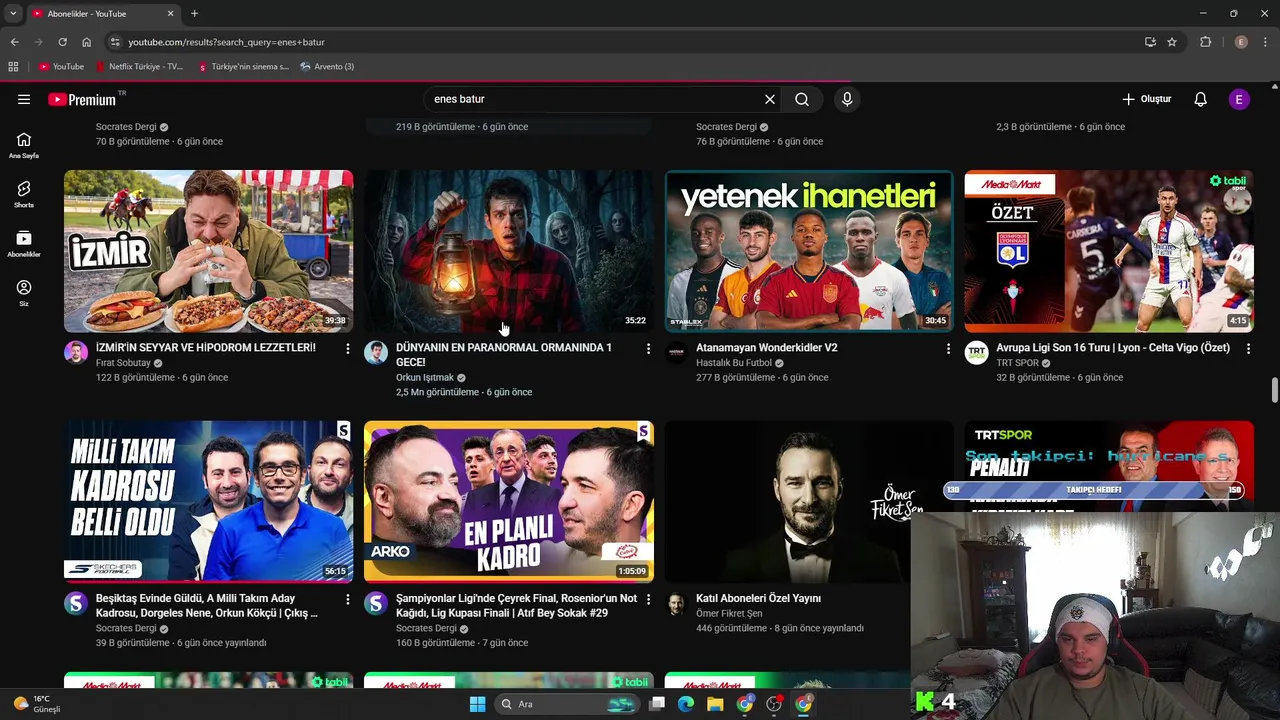Open Orkun Işıtmak channel name link
This screenshot has height=720, width=1280.
click(x=425, y=378)
